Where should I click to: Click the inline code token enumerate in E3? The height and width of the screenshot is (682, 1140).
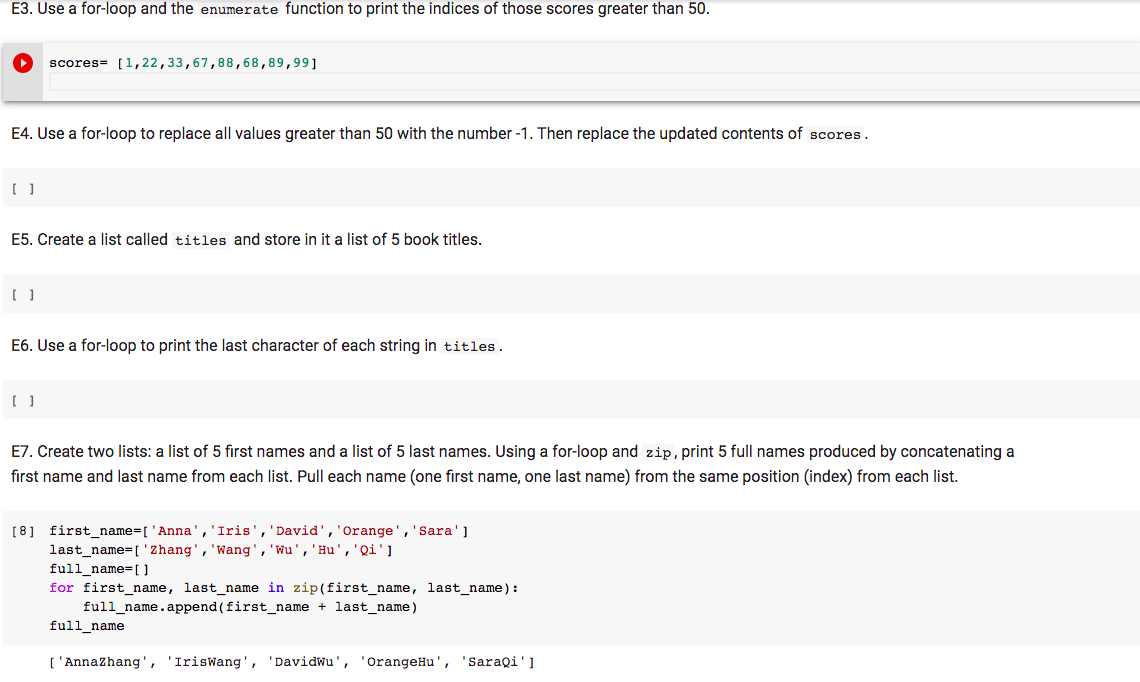[241, 10]
